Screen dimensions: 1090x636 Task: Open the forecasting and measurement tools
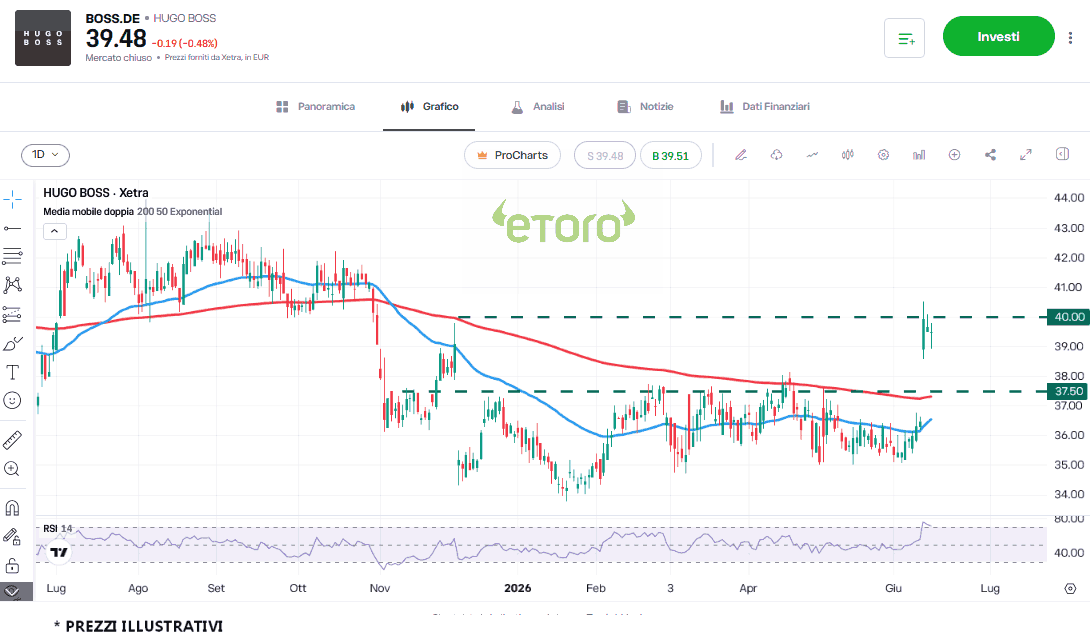click(13, 315)
